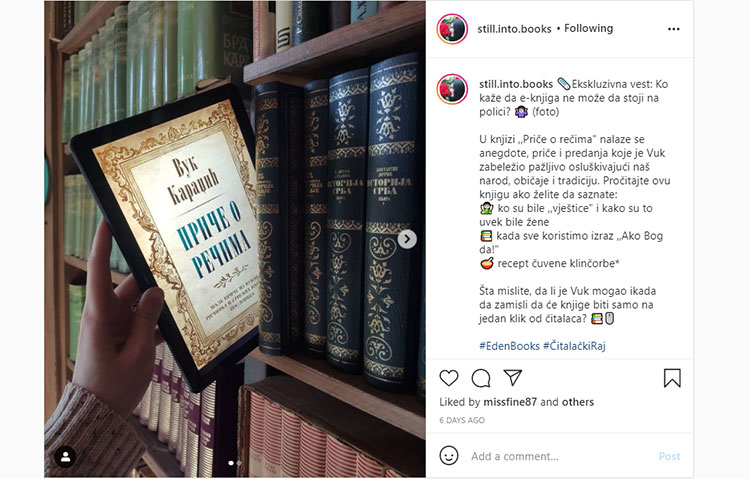Open the still.into.books username in caption
The image size is (750, 479).
coord(516,84)
